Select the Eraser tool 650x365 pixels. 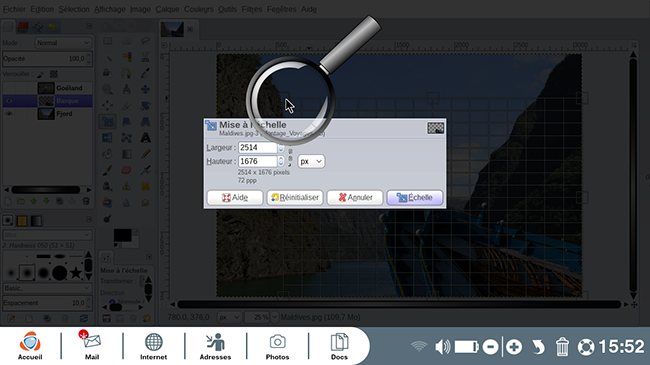point(126,170)
